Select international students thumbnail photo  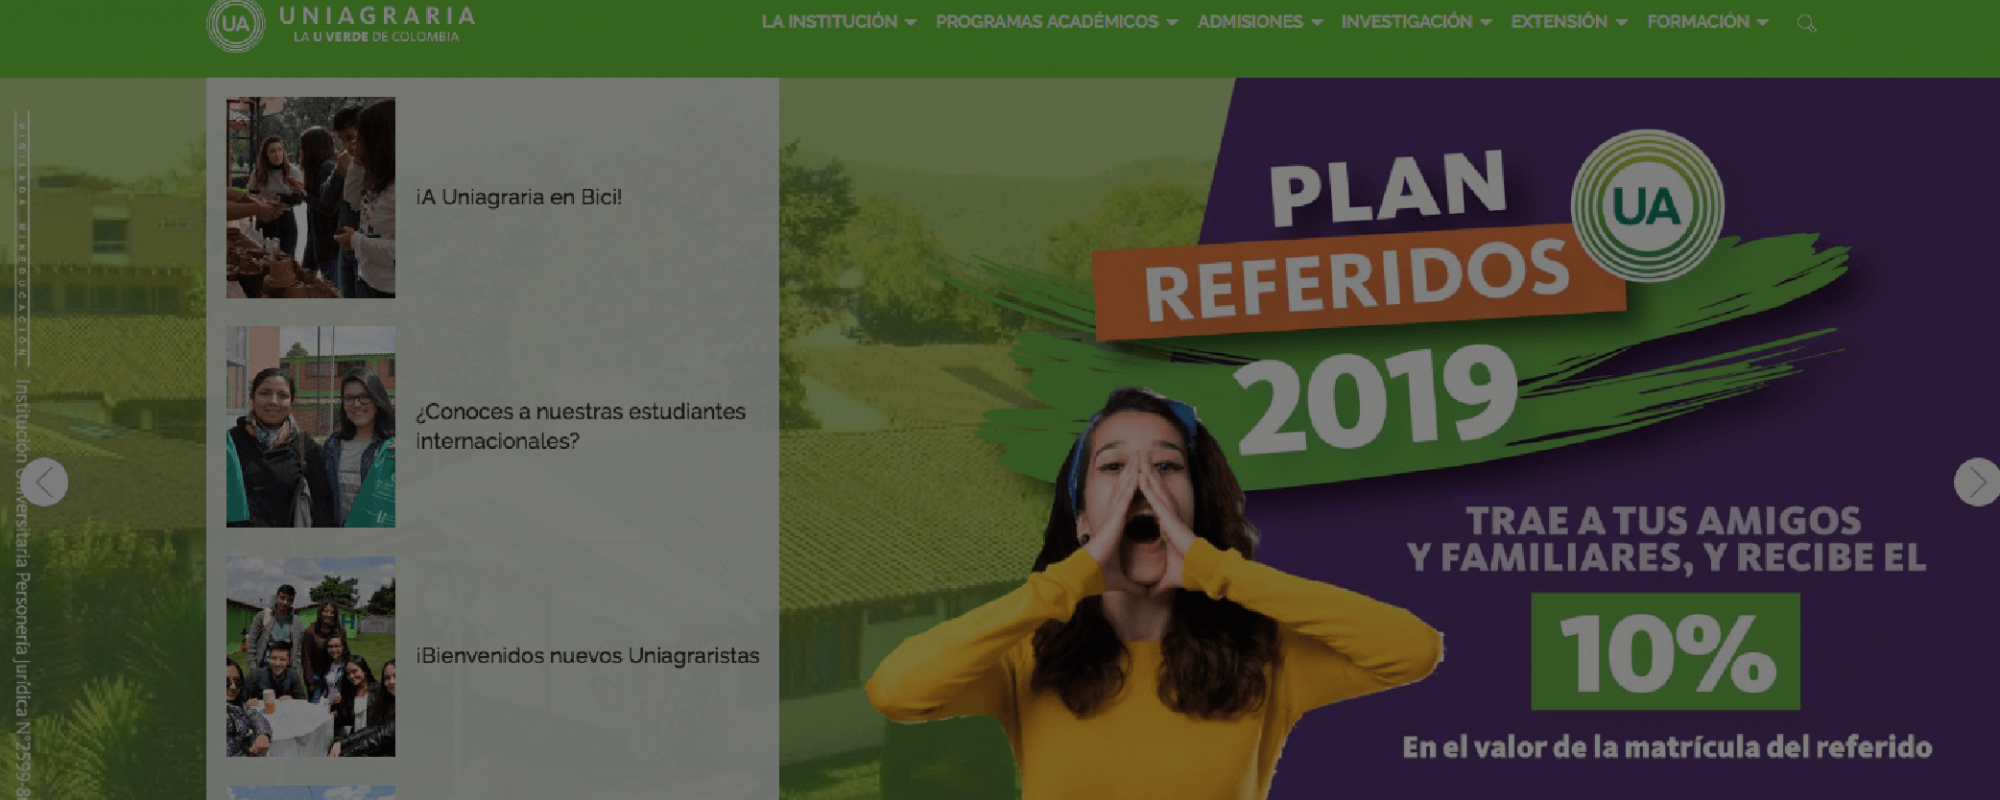click(311, 427)
